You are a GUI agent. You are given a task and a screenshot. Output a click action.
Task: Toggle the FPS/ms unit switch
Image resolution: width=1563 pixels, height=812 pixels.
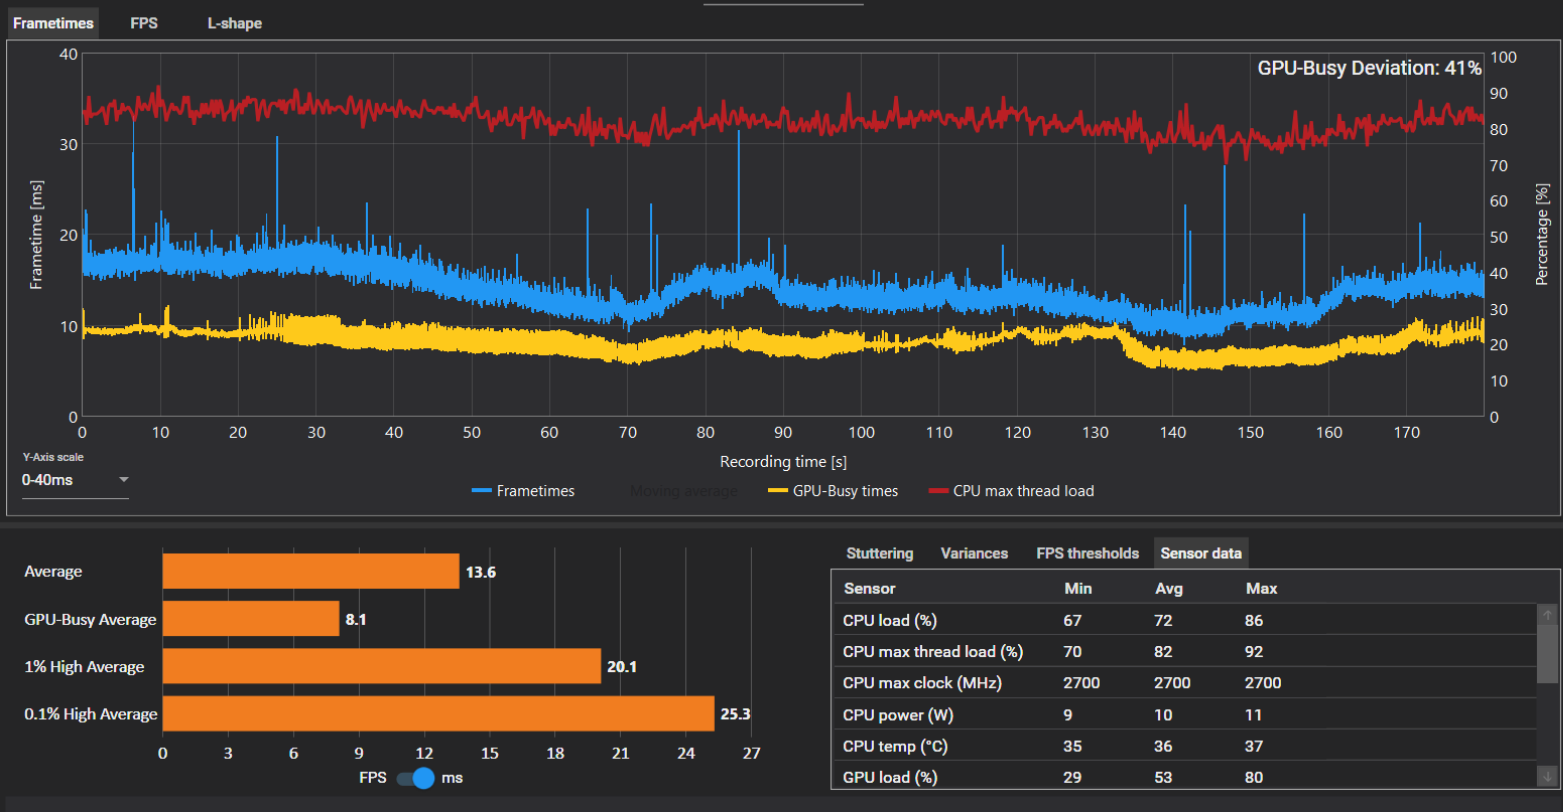416,778
